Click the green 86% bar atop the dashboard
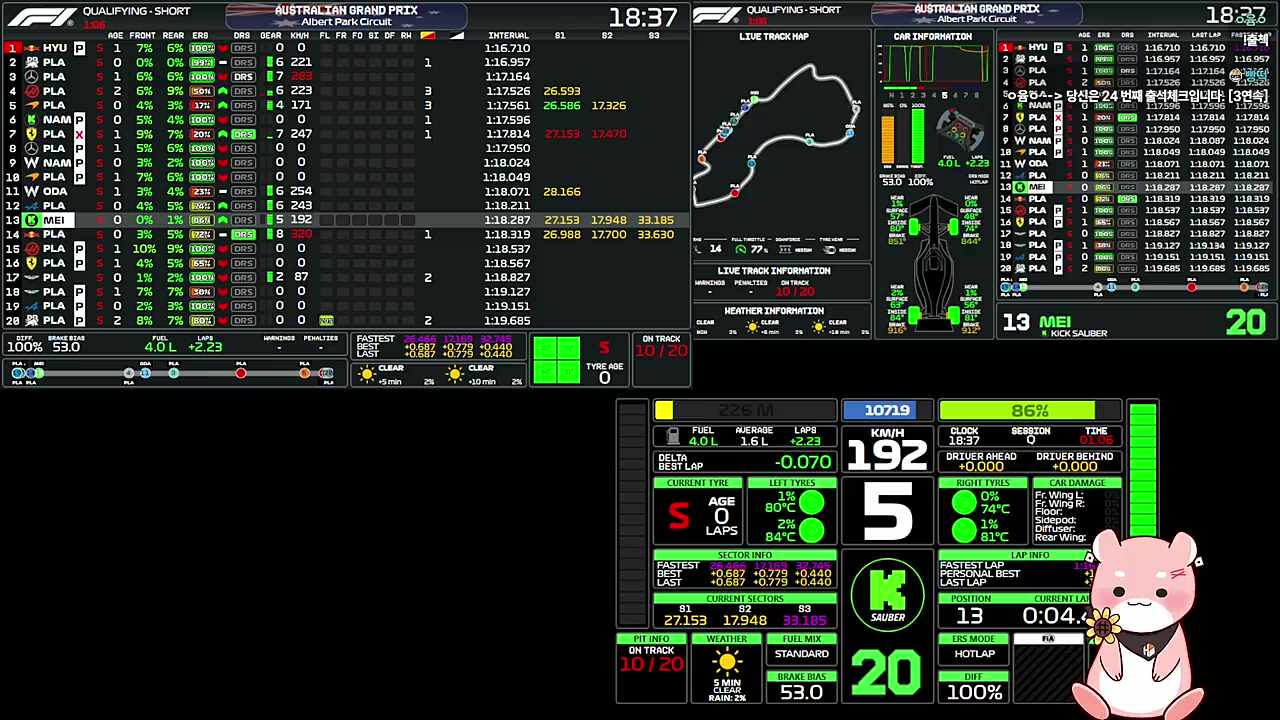 [1030, 411]
